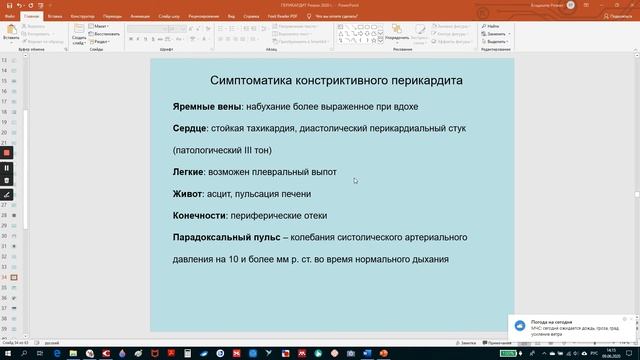The image size is (640, 360).
Task: Open the font name combo box
Action: [147, 29]
